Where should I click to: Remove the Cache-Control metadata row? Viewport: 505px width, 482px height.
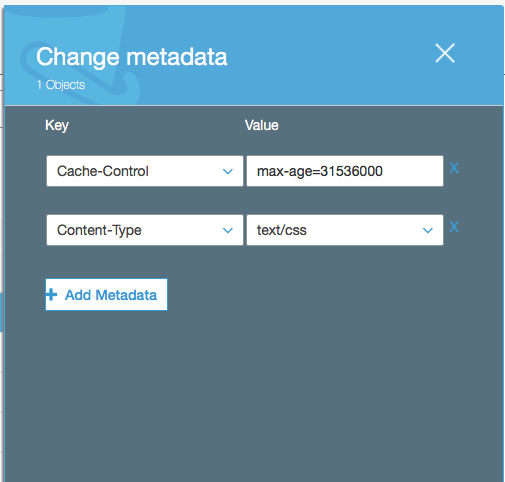point(454,168)
